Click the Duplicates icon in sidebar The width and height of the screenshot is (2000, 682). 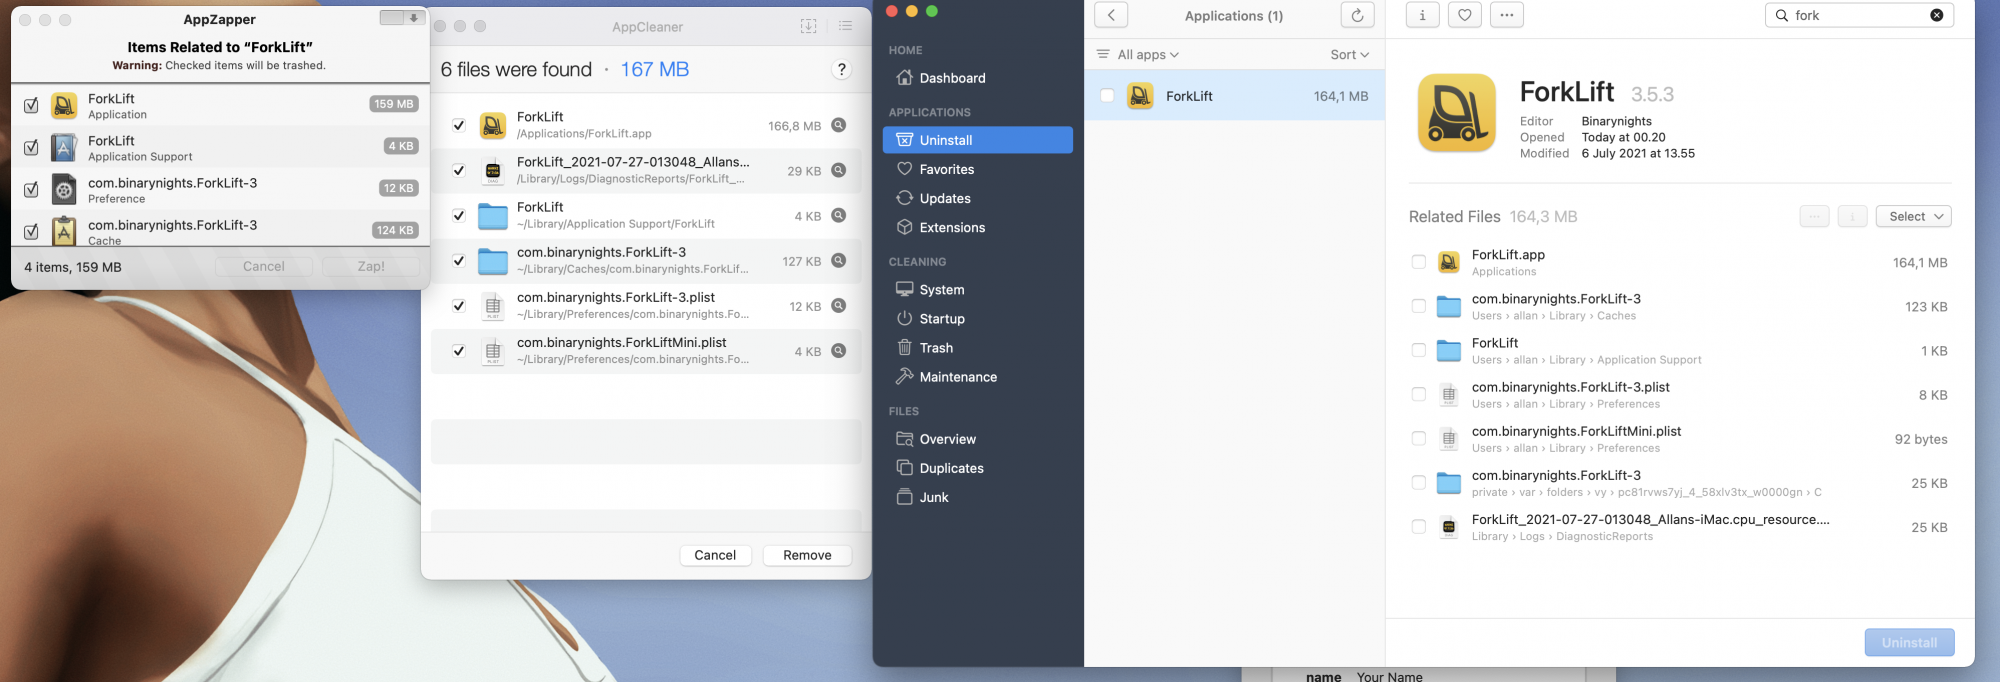pos(904,467)
